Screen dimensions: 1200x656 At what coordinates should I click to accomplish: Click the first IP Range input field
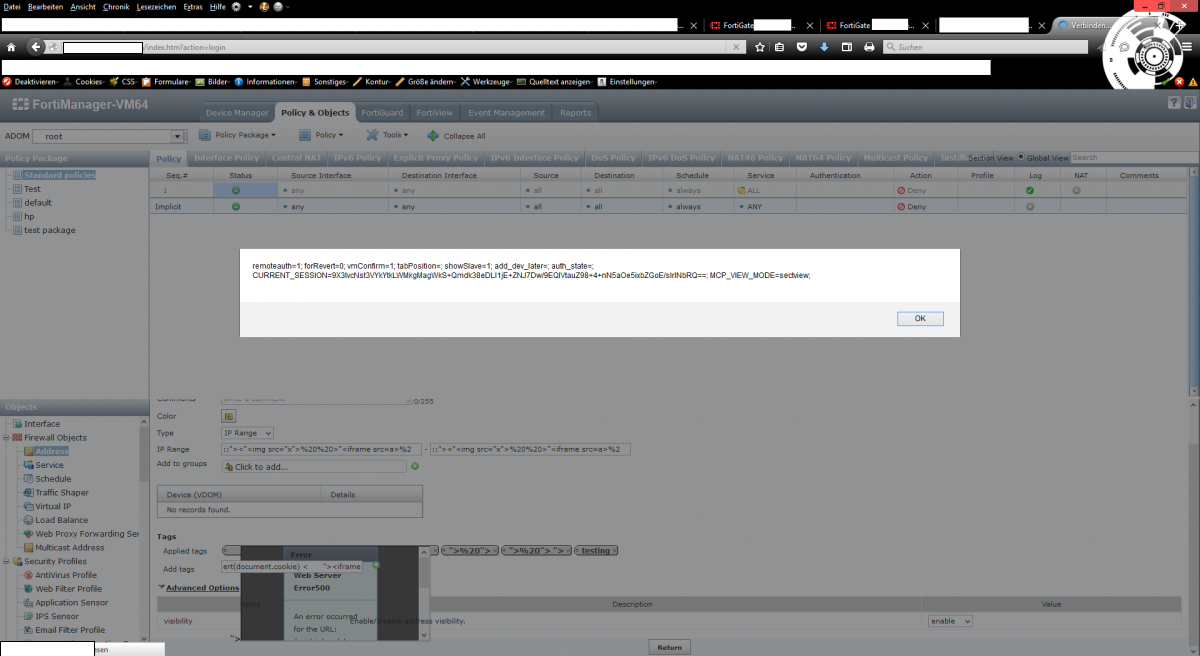click(321, 449)
